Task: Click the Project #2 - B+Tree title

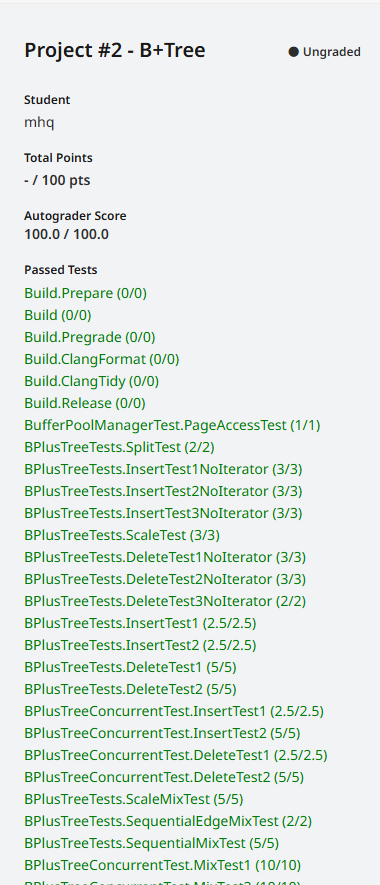Action: point(115,51)
